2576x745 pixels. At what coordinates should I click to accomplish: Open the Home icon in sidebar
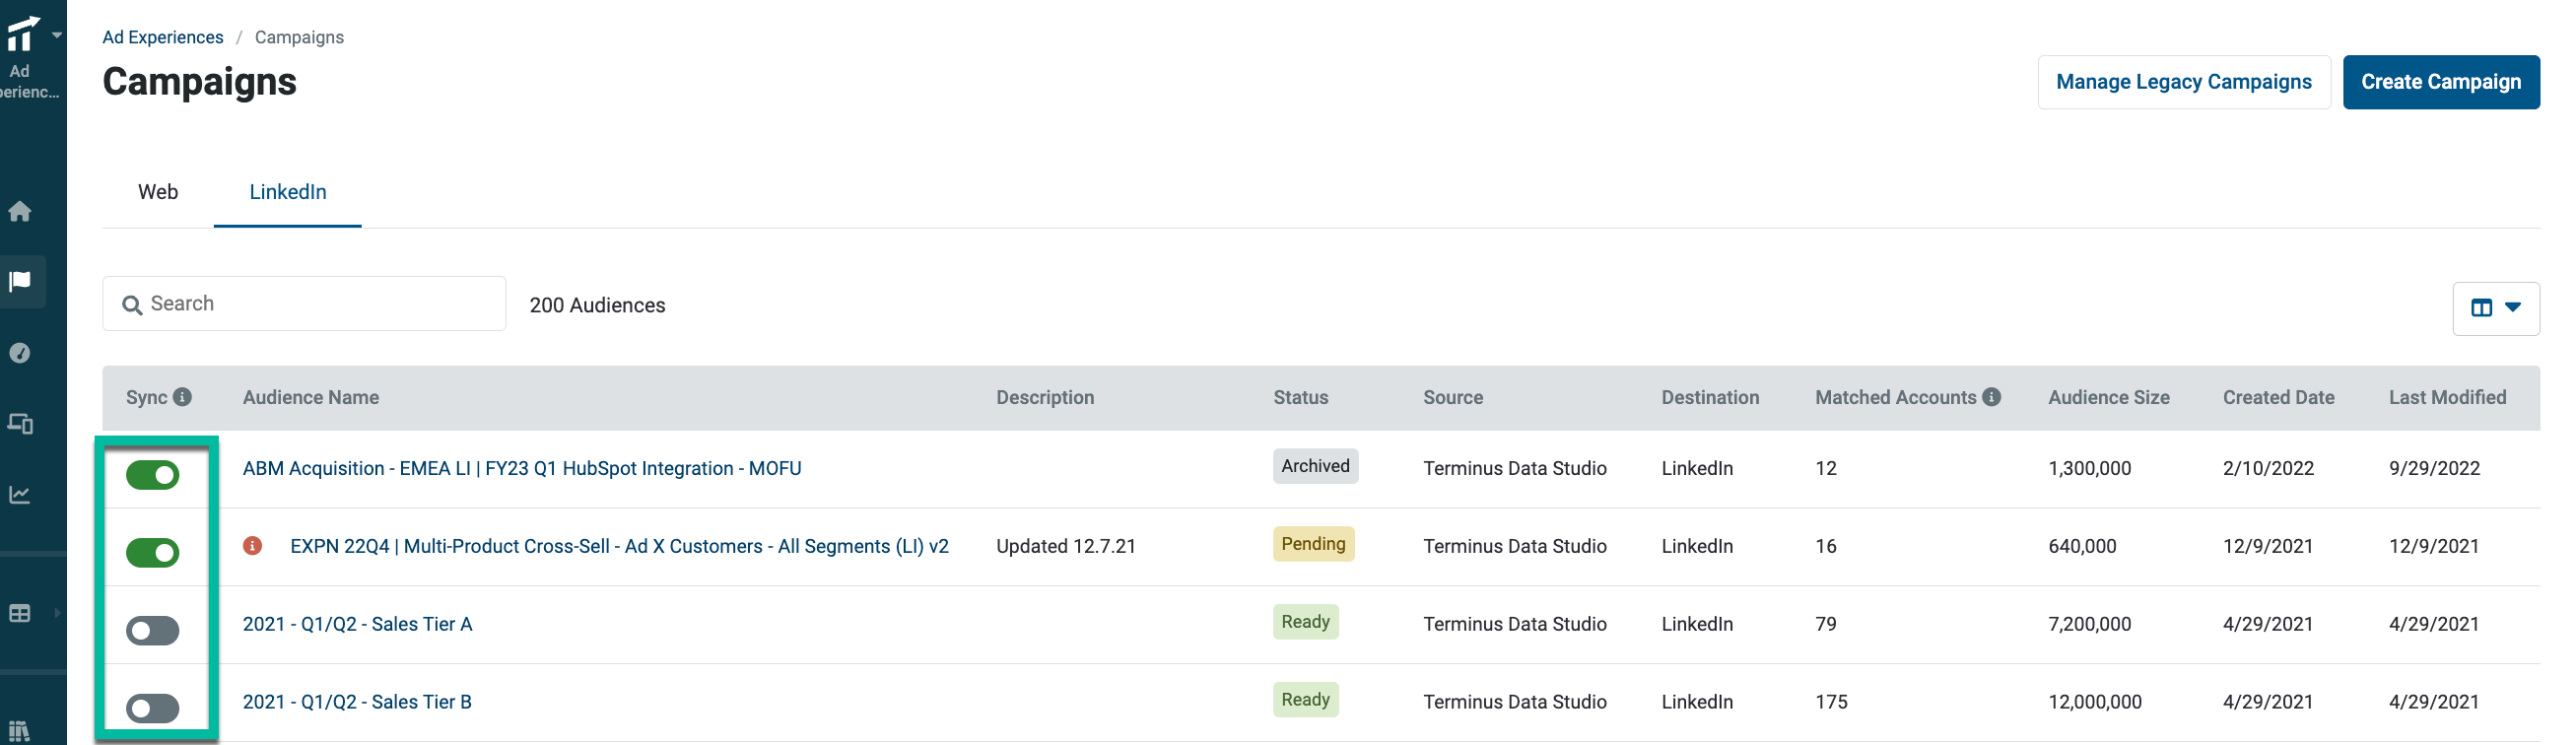coord(20,211)
